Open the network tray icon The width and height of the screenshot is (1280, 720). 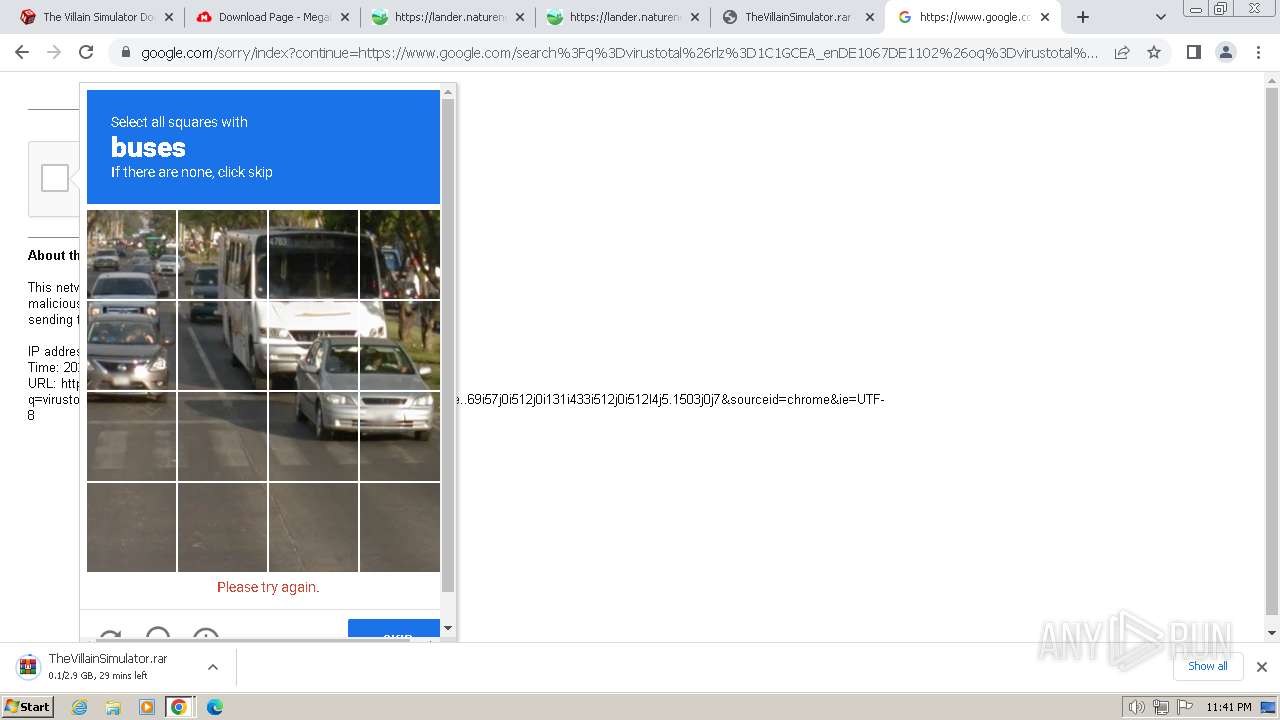click(x=1161, y=707)
